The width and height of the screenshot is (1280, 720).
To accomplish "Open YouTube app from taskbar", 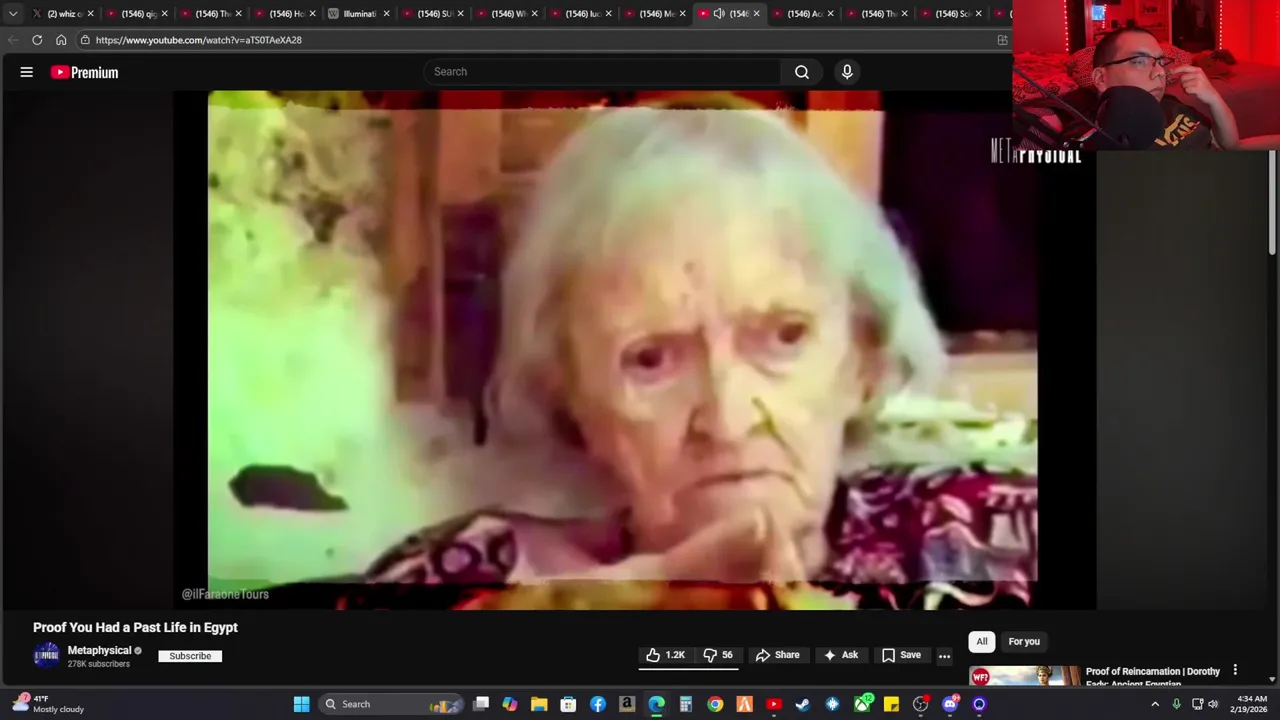I will click(x=774, y=704).
